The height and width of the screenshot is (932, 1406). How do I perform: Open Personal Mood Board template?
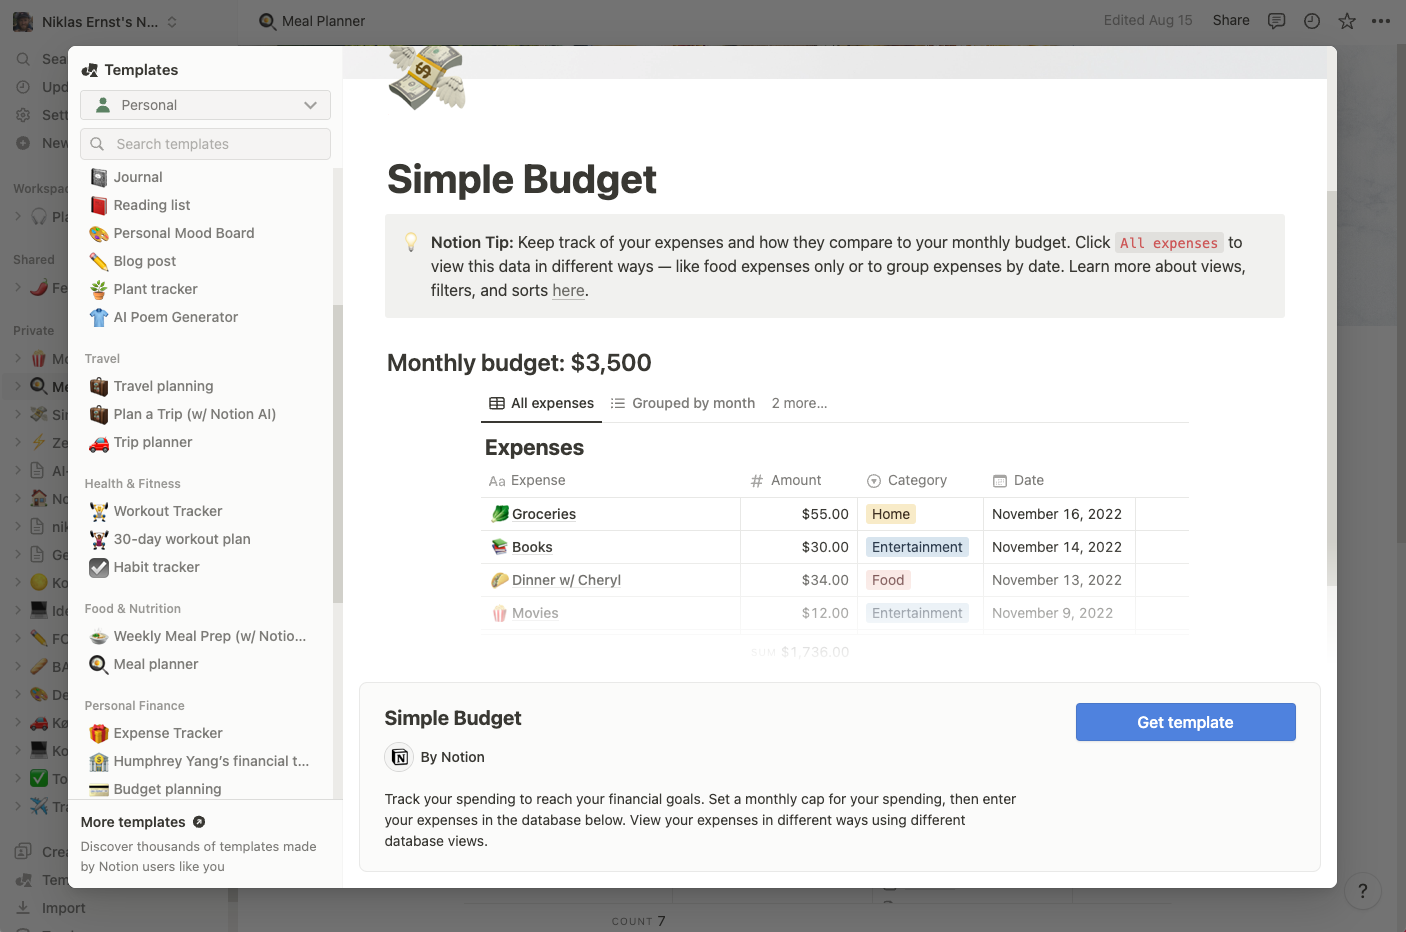205,233
